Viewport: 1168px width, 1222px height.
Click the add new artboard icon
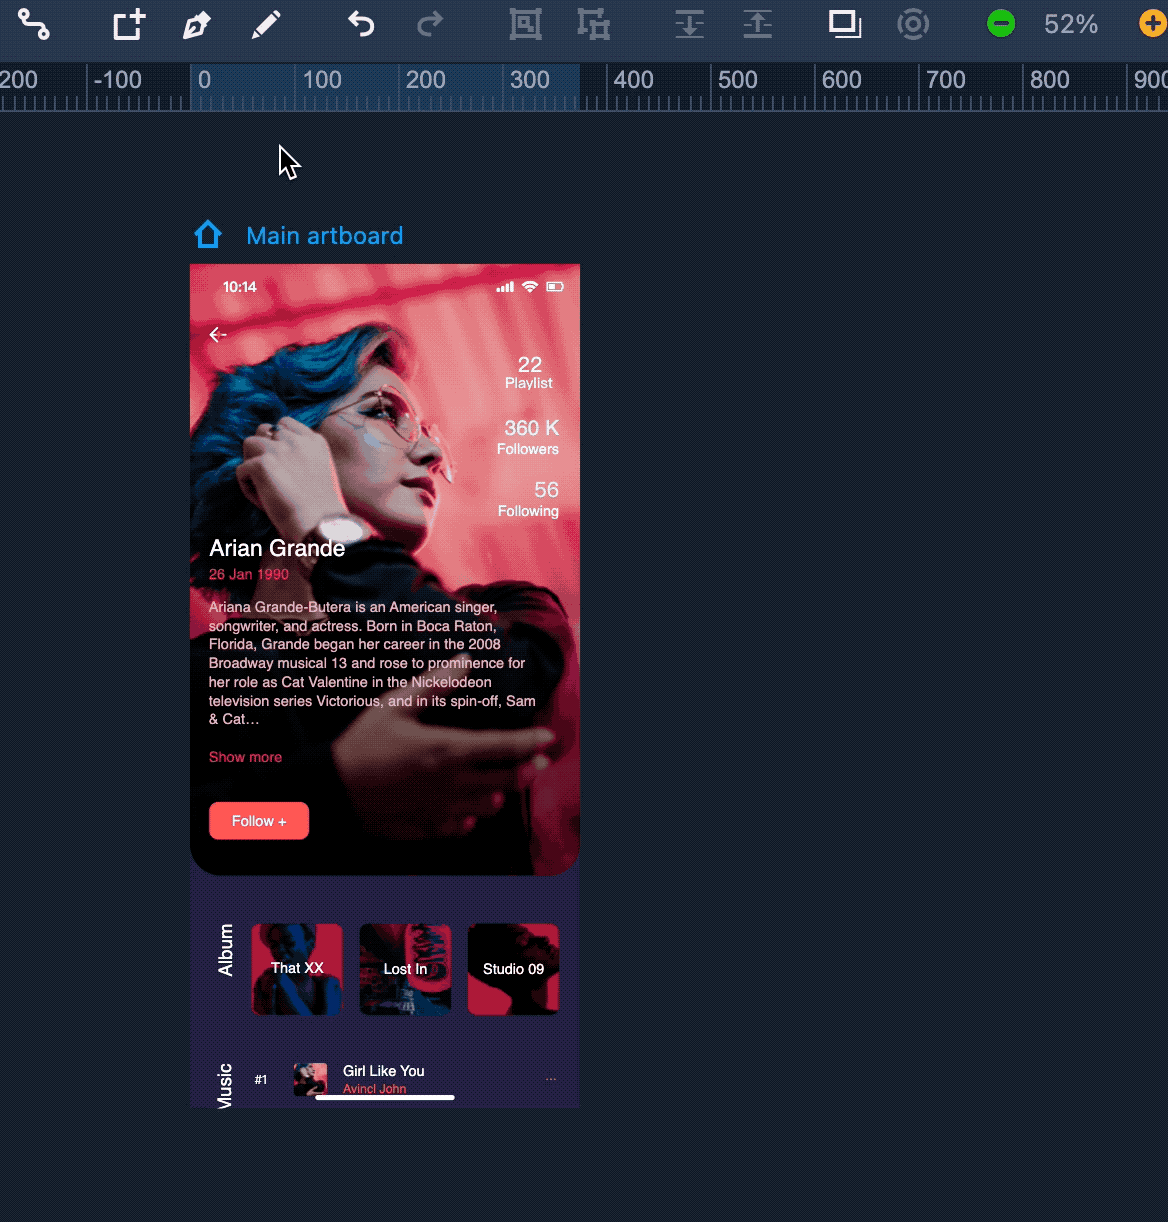click(129, 24)
